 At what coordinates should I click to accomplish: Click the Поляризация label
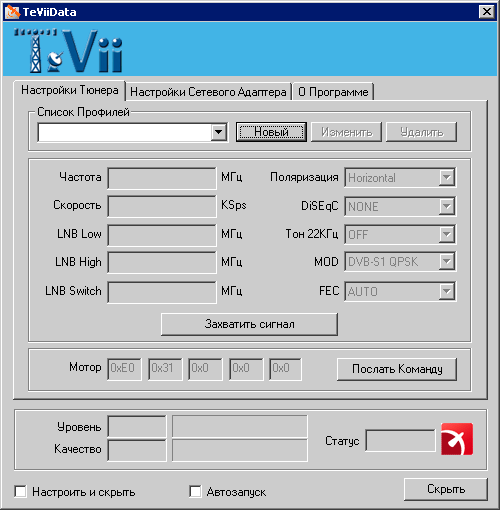[x=304, y=177]
